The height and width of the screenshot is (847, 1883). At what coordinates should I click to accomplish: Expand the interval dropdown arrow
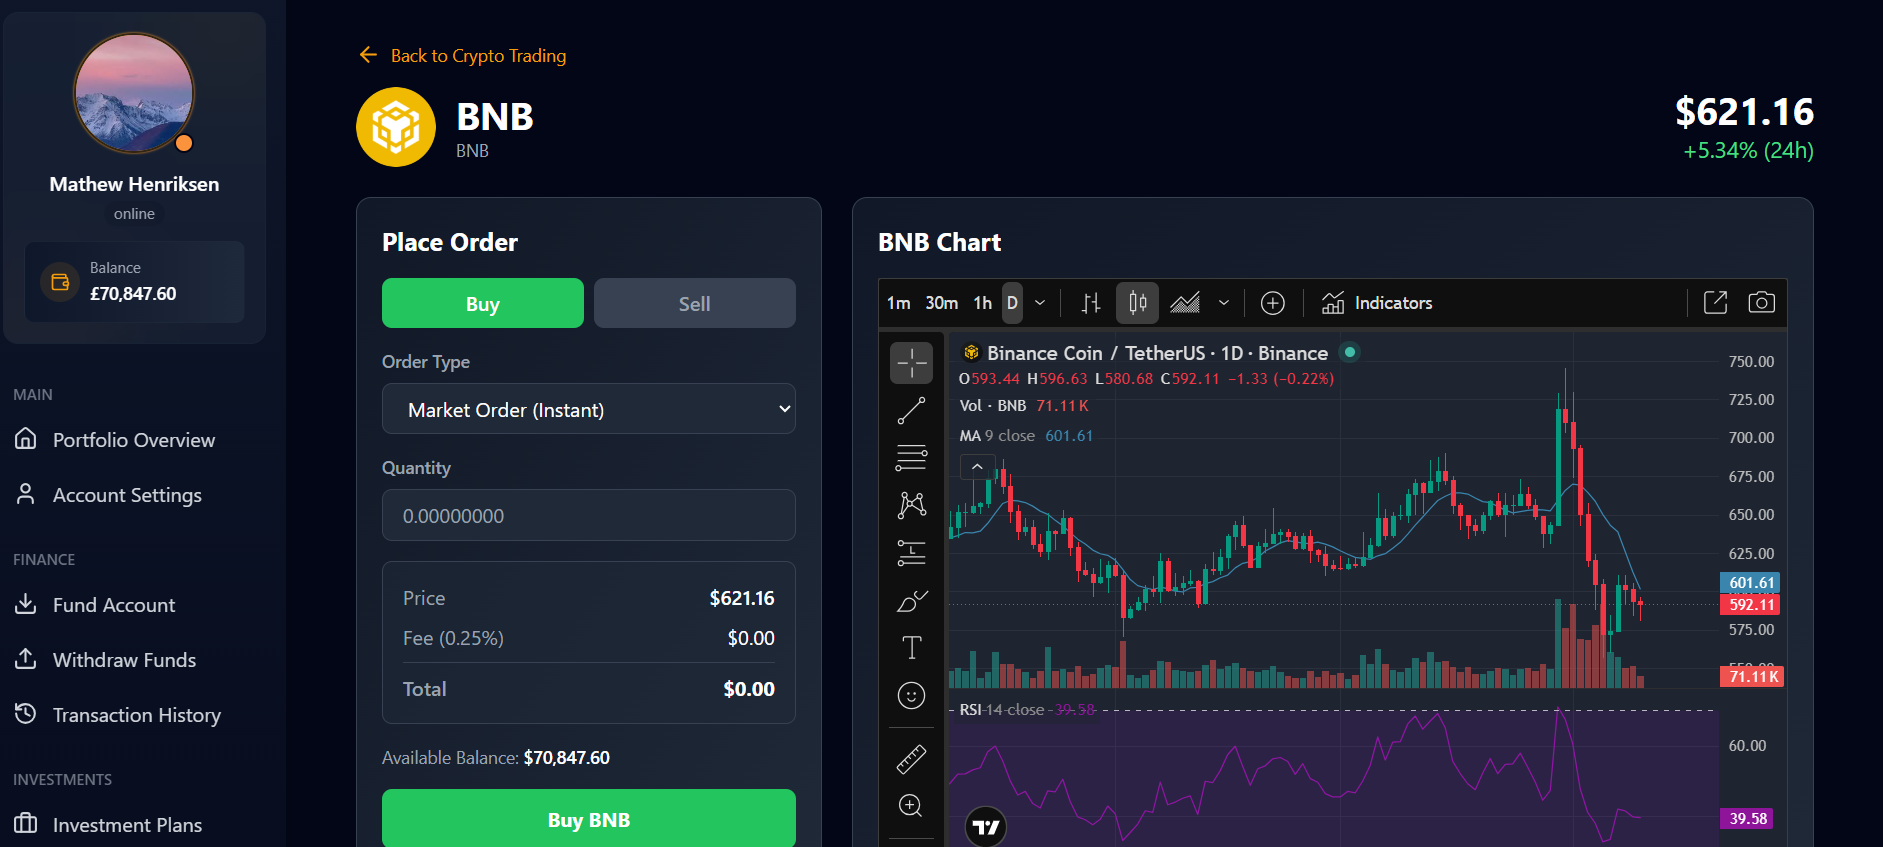1040,303
